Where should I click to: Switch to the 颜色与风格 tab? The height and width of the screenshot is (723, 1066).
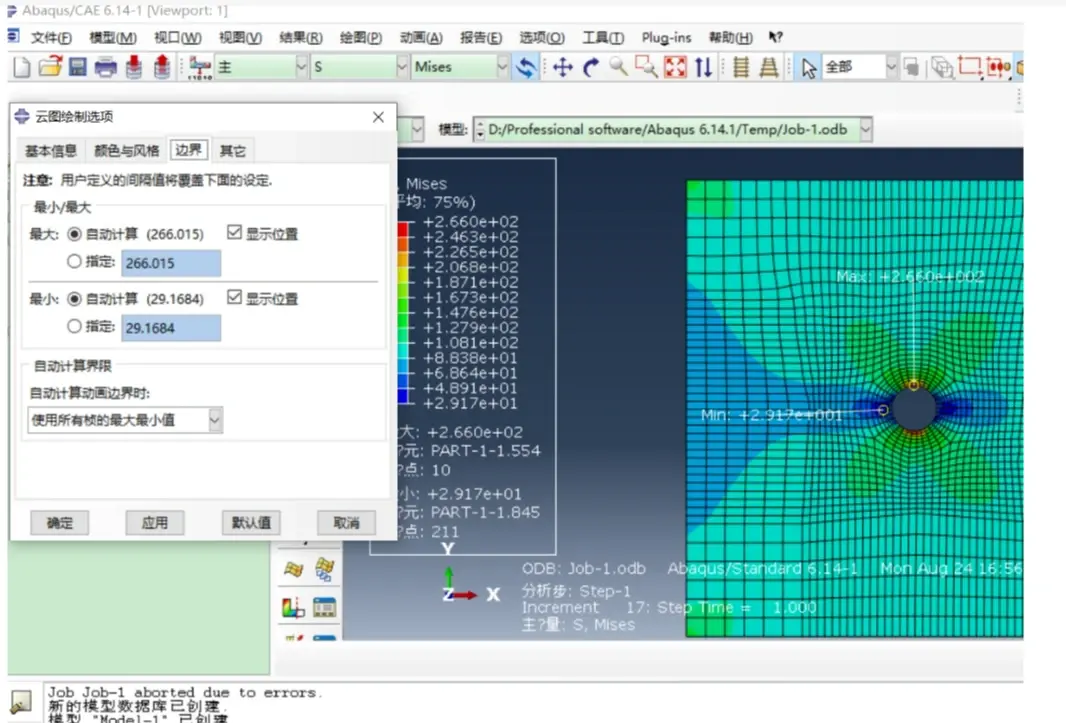[126, 151]
